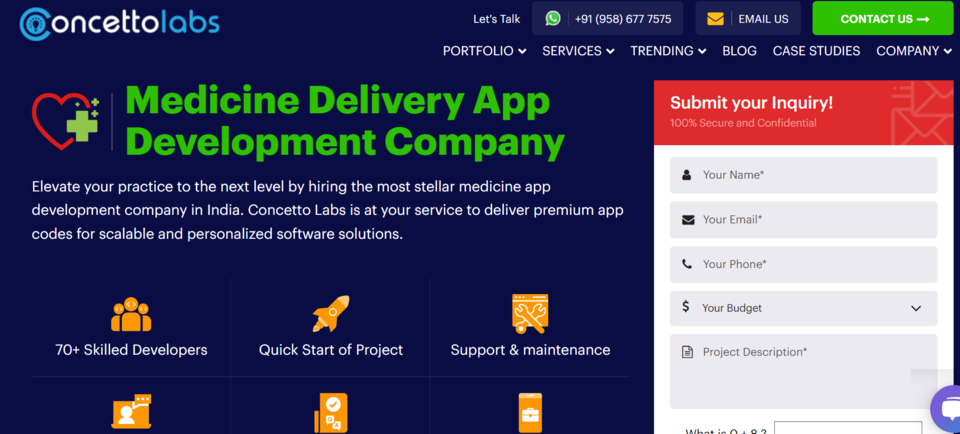This screenshot has width=960, height=434.
Task: Click the Support & maintenance wrench icon
Action: coord(530,314)
